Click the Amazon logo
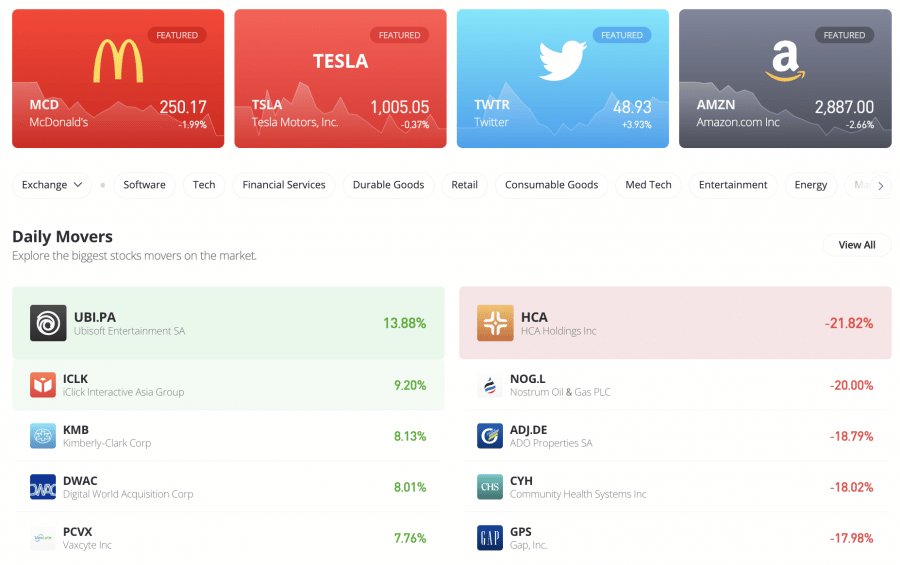Image resolution: width=900 pixels, height=565 pixels. [785, 61]
